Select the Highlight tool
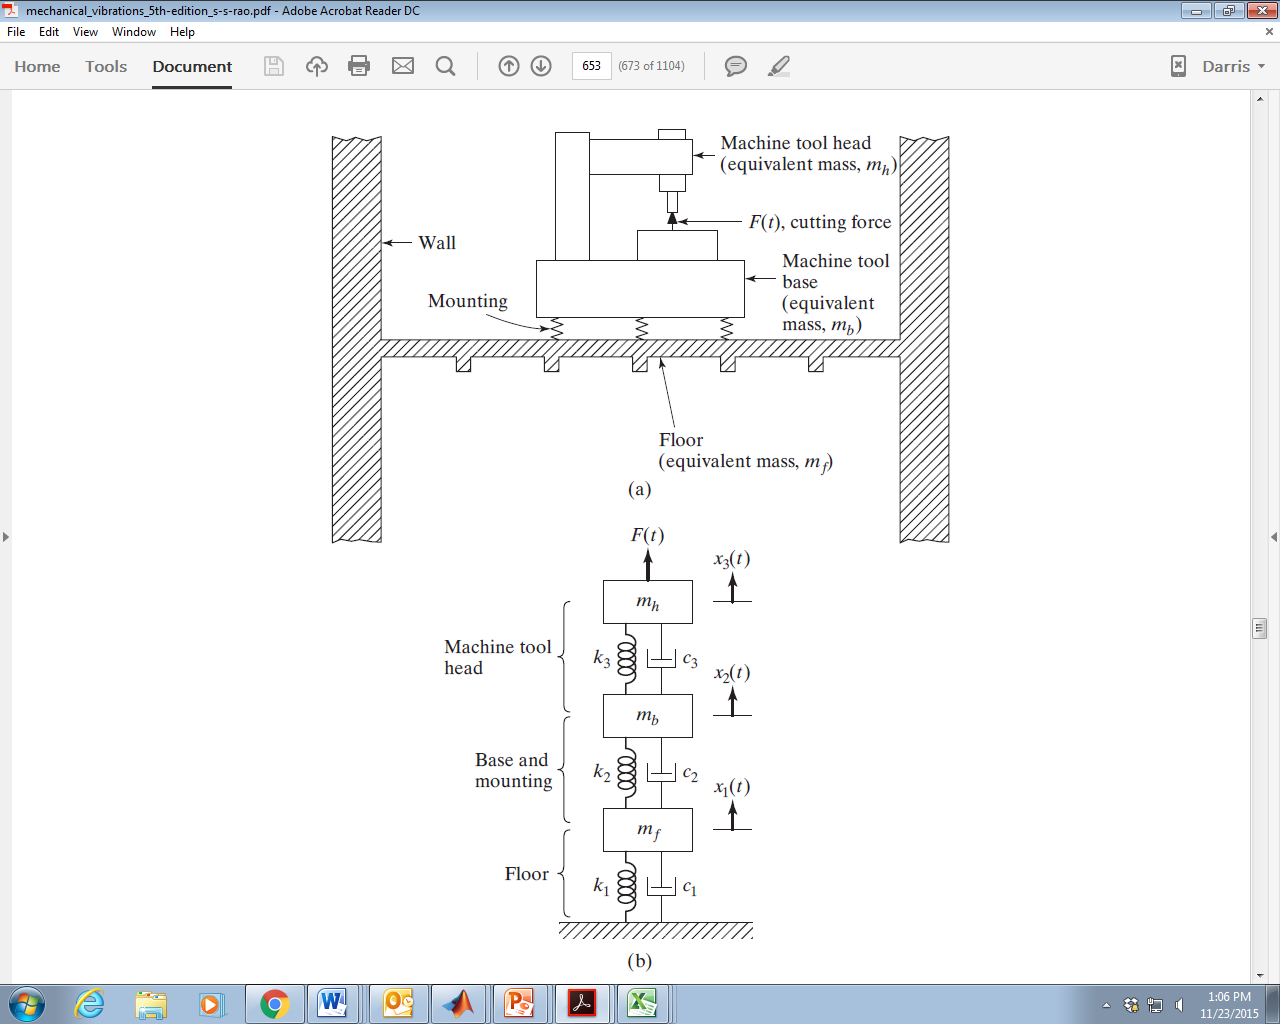This screenshot has width=1280, height=1024. click(779, 66)
